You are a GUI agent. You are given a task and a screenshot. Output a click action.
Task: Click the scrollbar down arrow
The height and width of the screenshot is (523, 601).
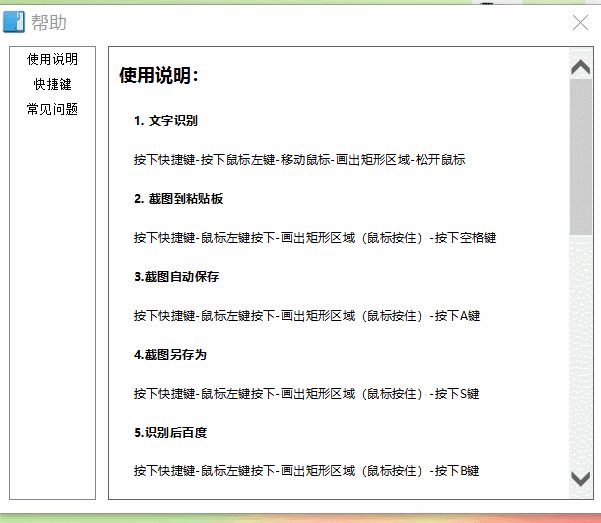581,479
